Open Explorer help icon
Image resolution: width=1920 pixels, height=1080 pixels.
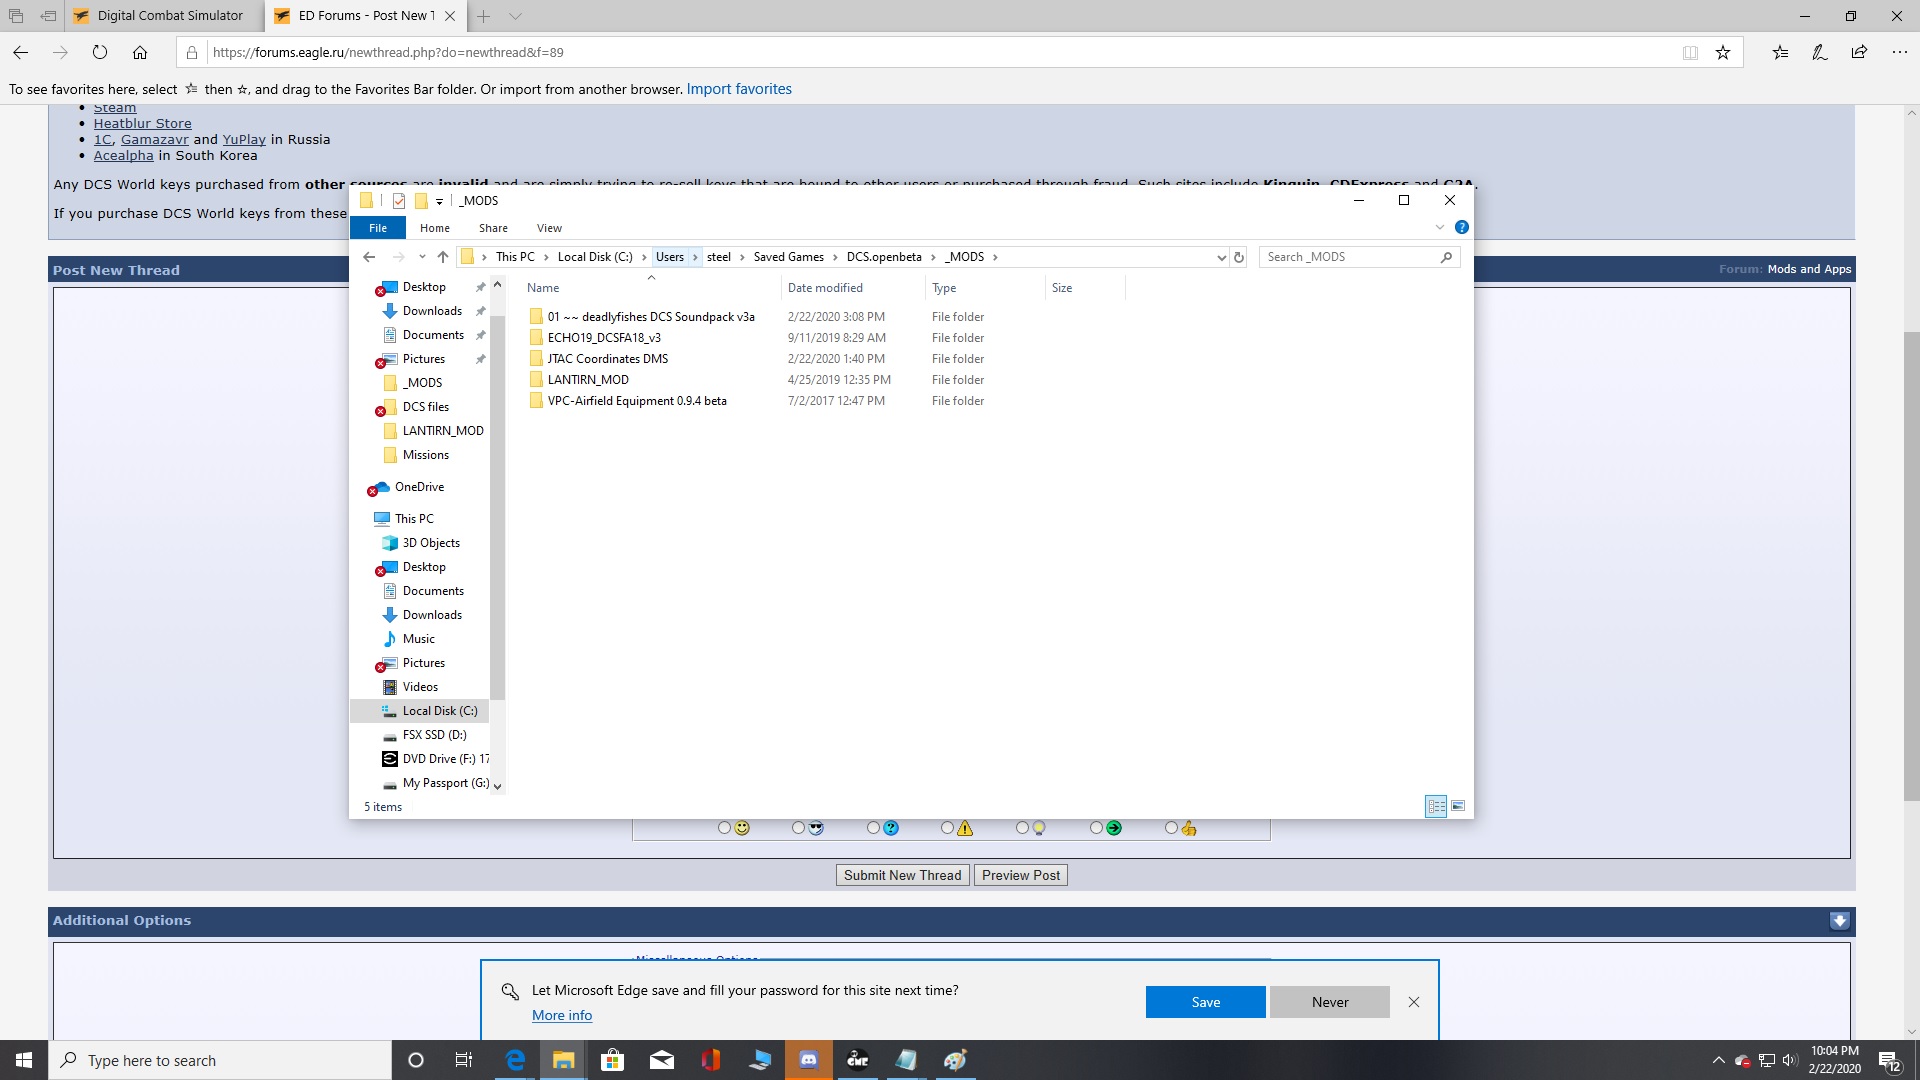1462,227
